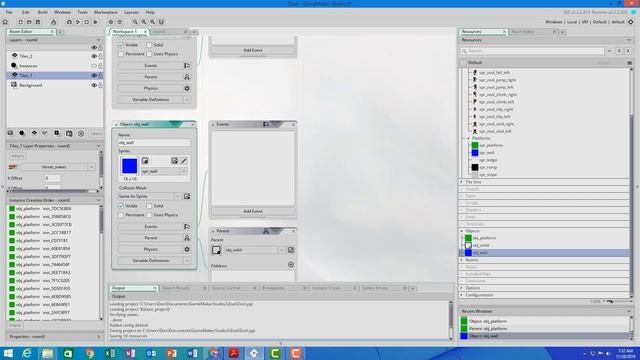Create new layer folder icon
The image size is (640, 360).
click(x=69, y=133)
